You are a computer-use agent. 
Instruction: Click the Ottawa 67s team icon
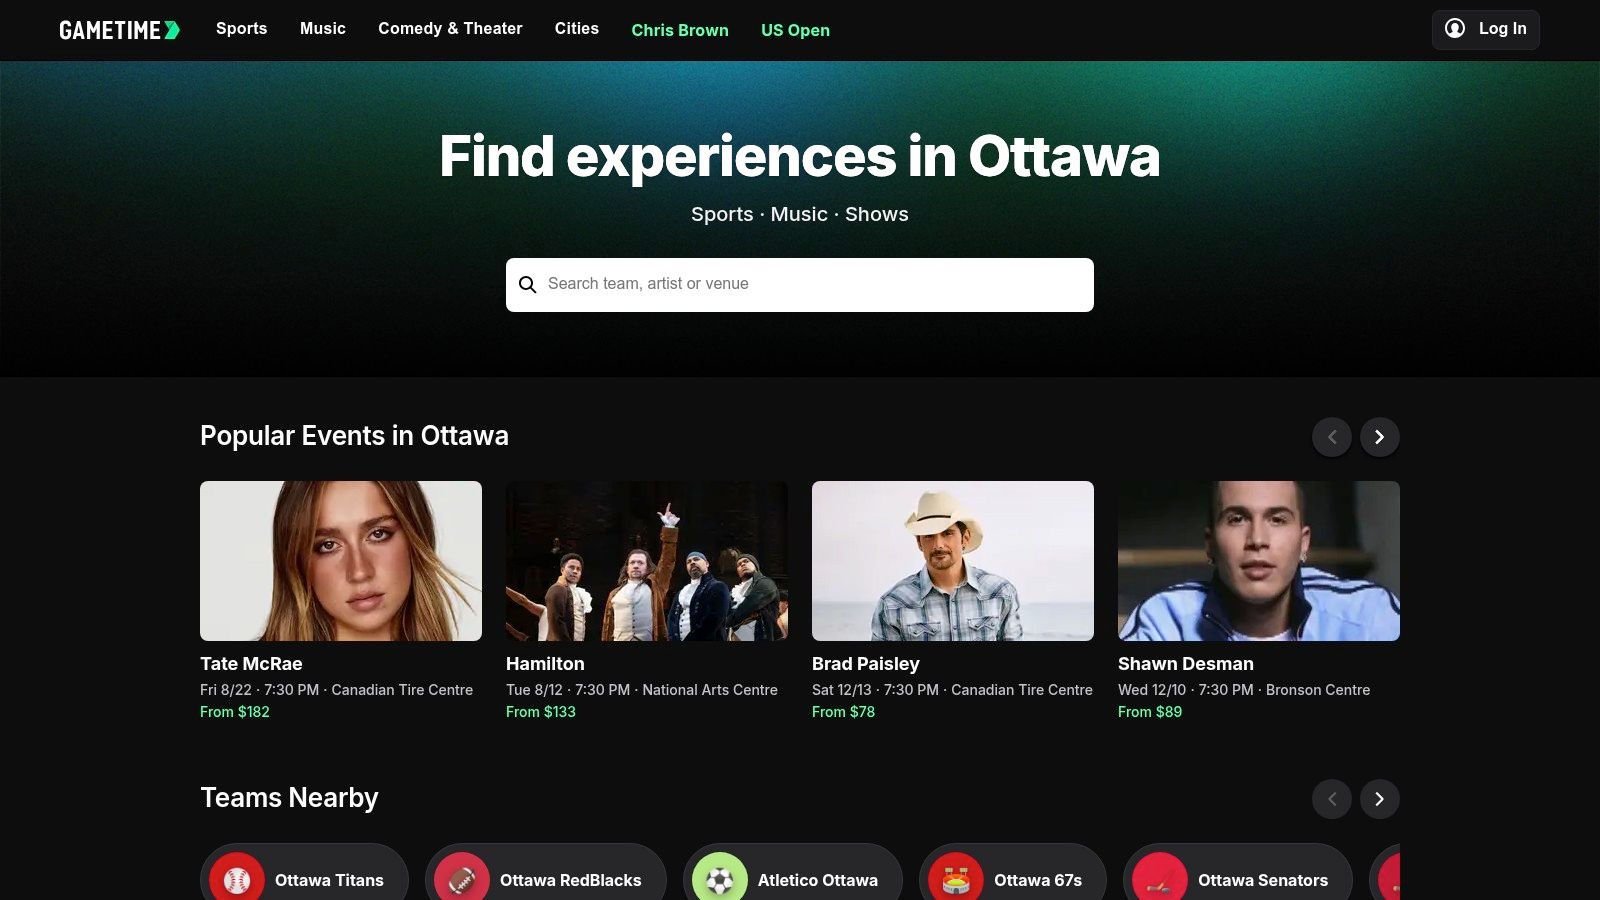click(956, 879)
